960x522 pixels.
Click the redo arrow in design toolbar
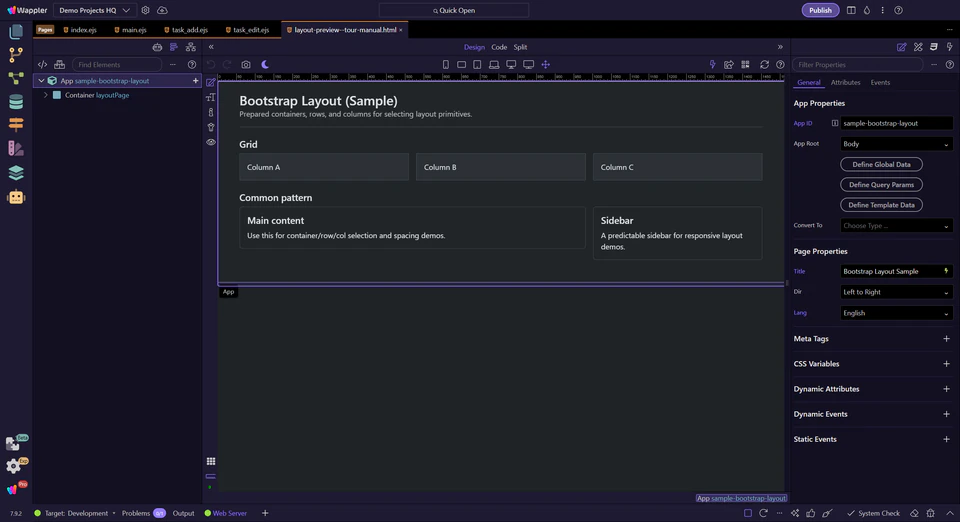point(227,64)
